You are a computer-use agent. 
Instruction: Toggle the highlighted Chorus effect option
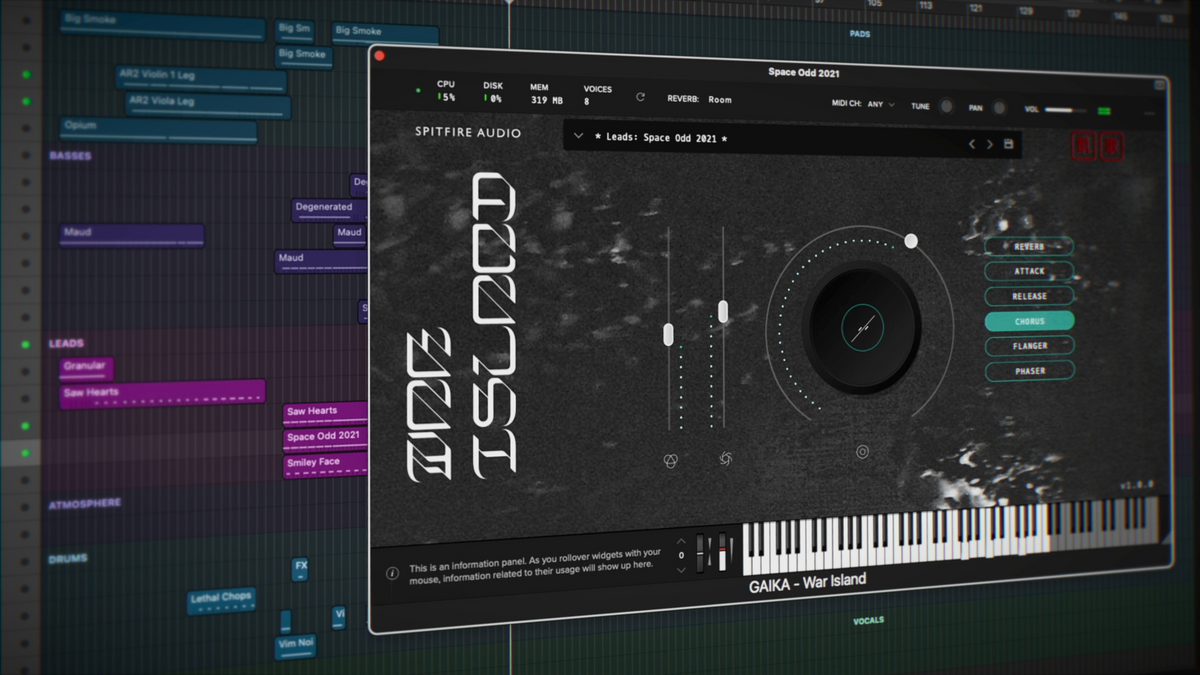(1029, 321)
